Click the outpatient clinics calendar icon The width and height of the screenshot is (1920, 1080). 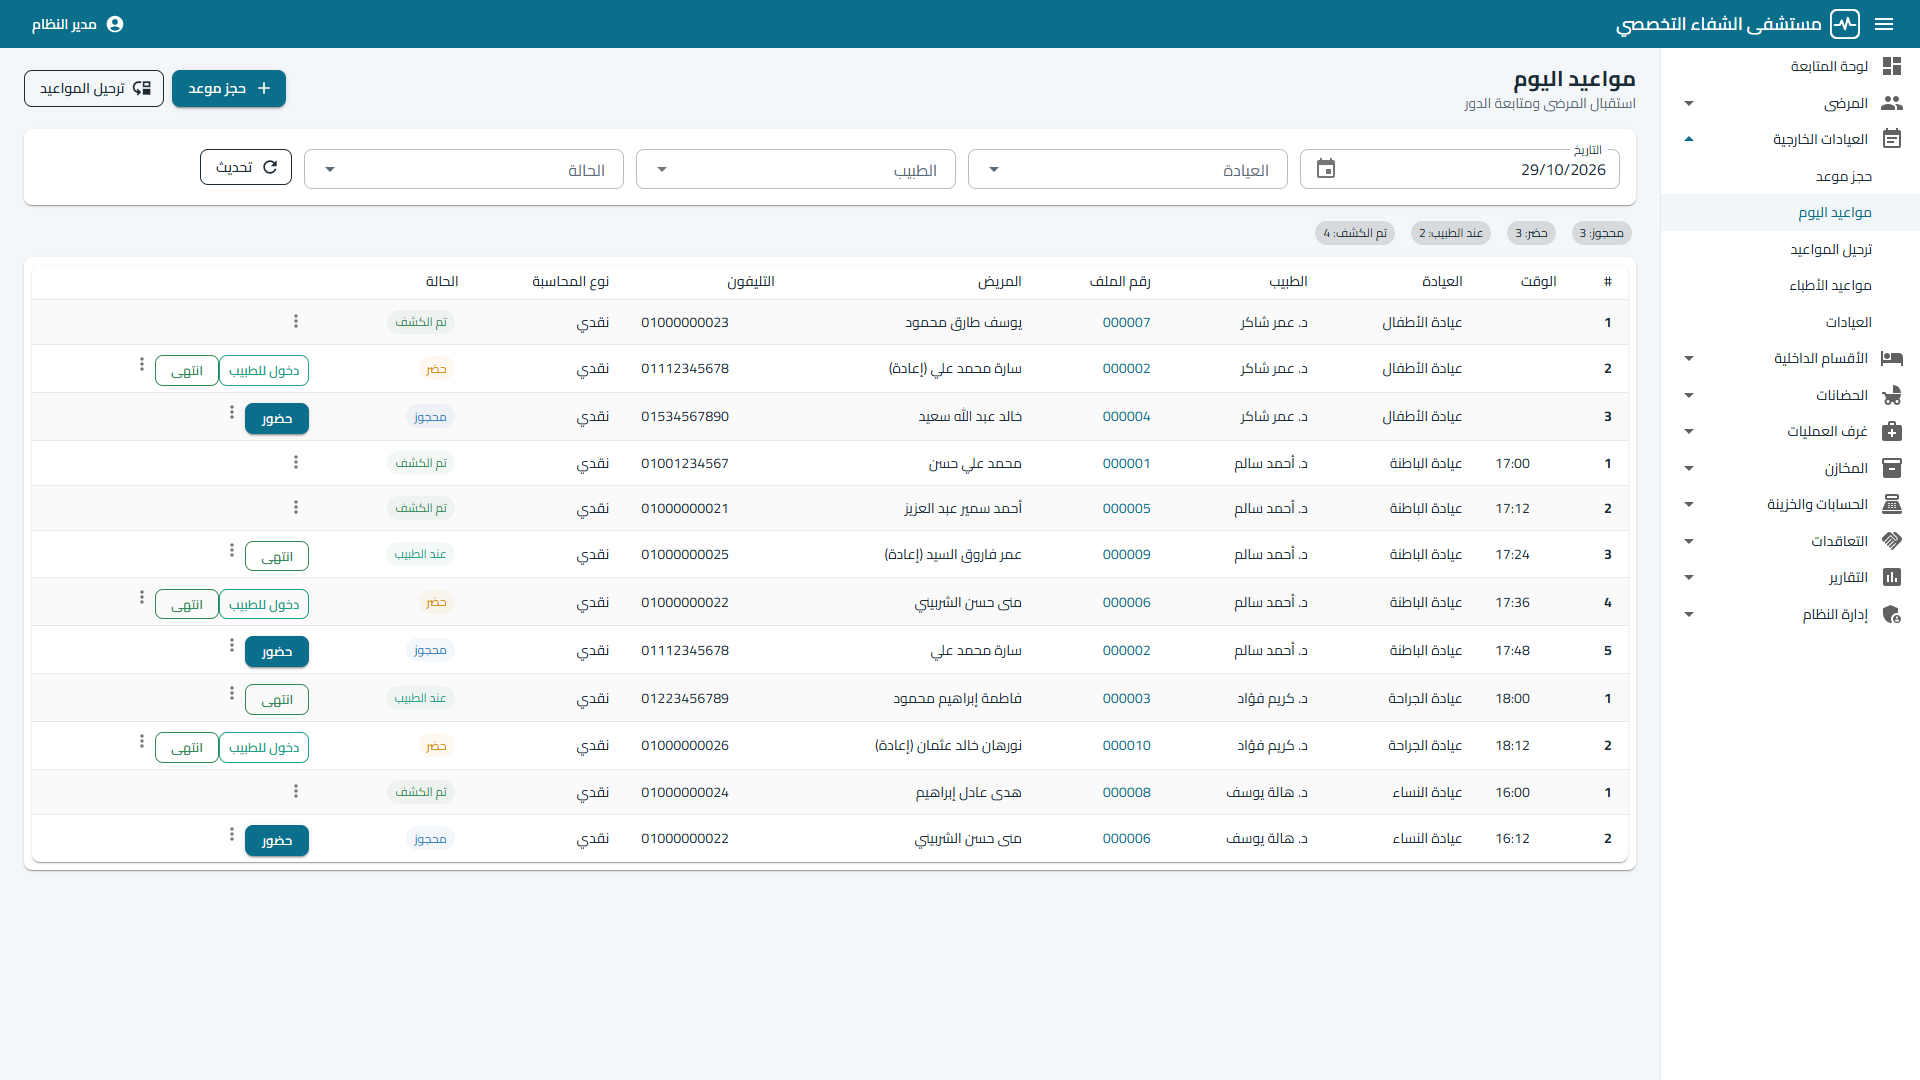1892,139
